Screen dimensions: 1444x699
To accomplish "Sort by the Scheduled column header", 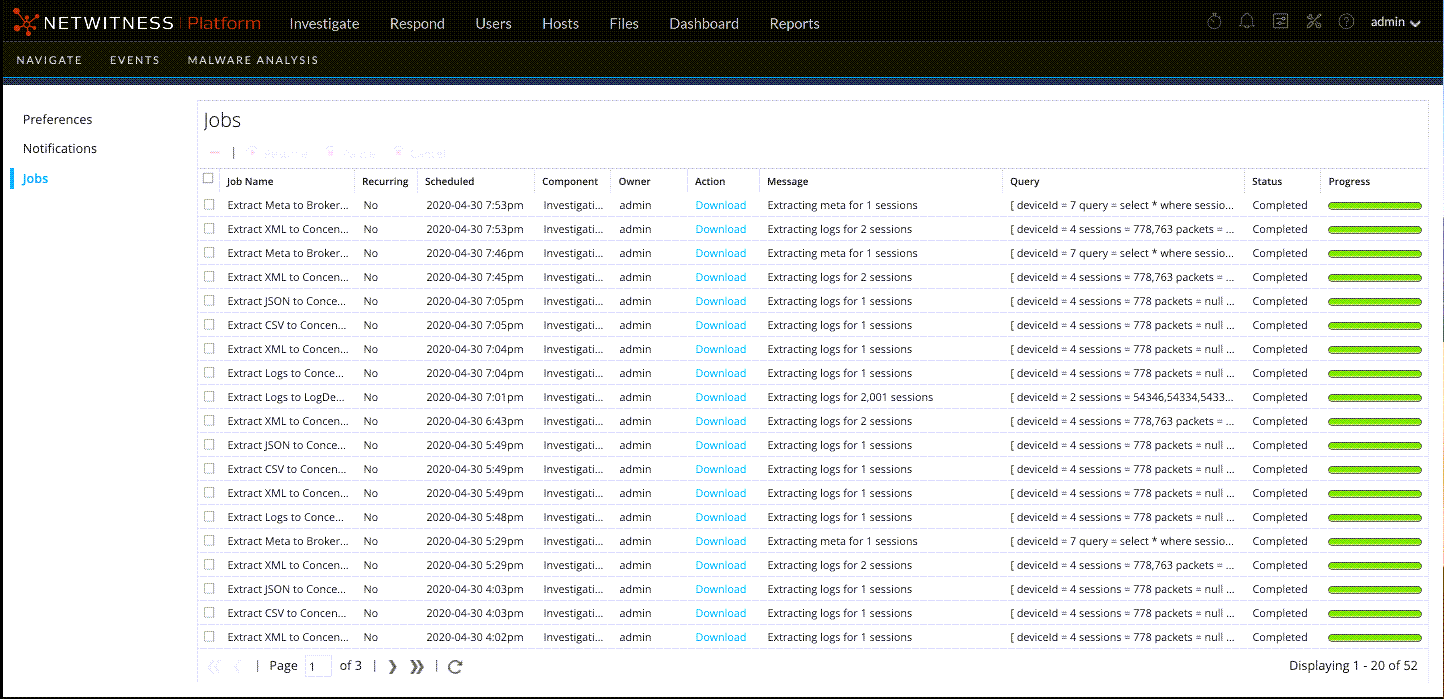I will pyautogui.click(x=449, y=182).
